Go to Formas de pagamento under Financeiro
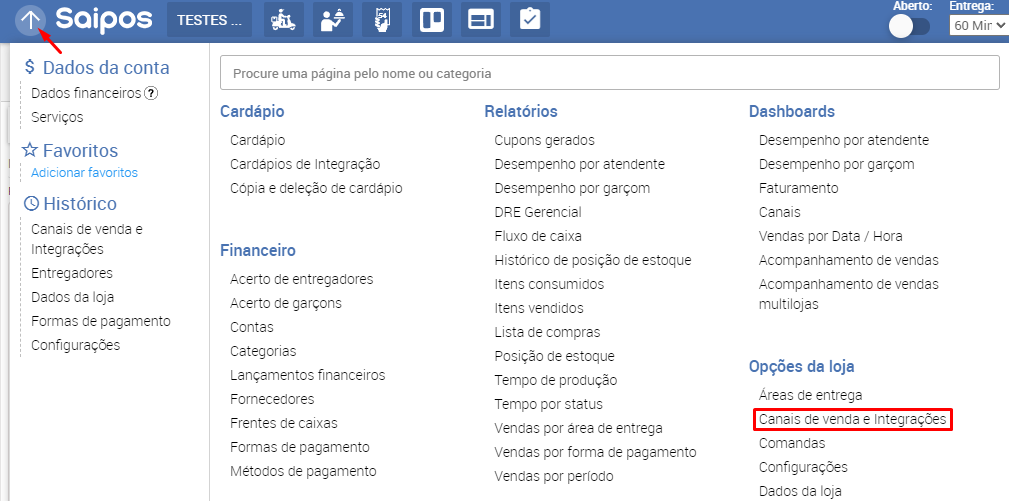This screenshot has width=1009, height=501. pyautogui.click(x=299, y=447)
